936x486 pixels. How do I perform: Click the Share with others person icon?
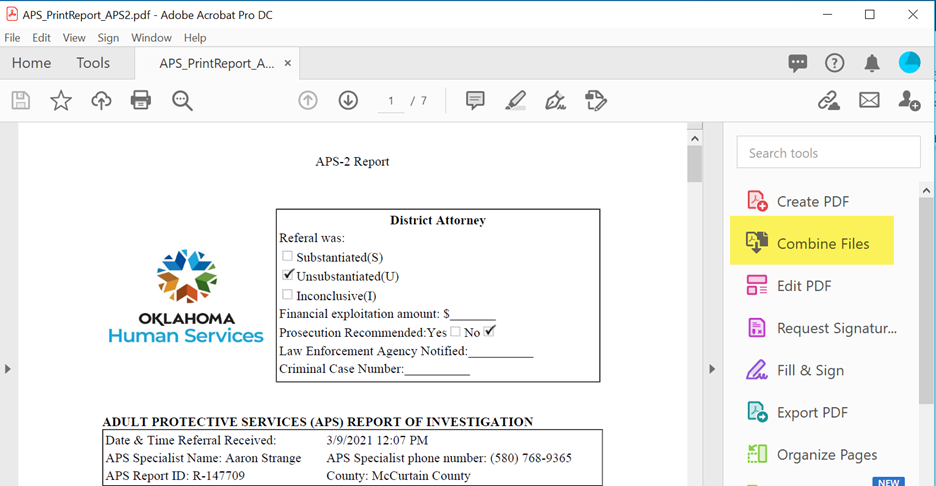click(909, 100)
